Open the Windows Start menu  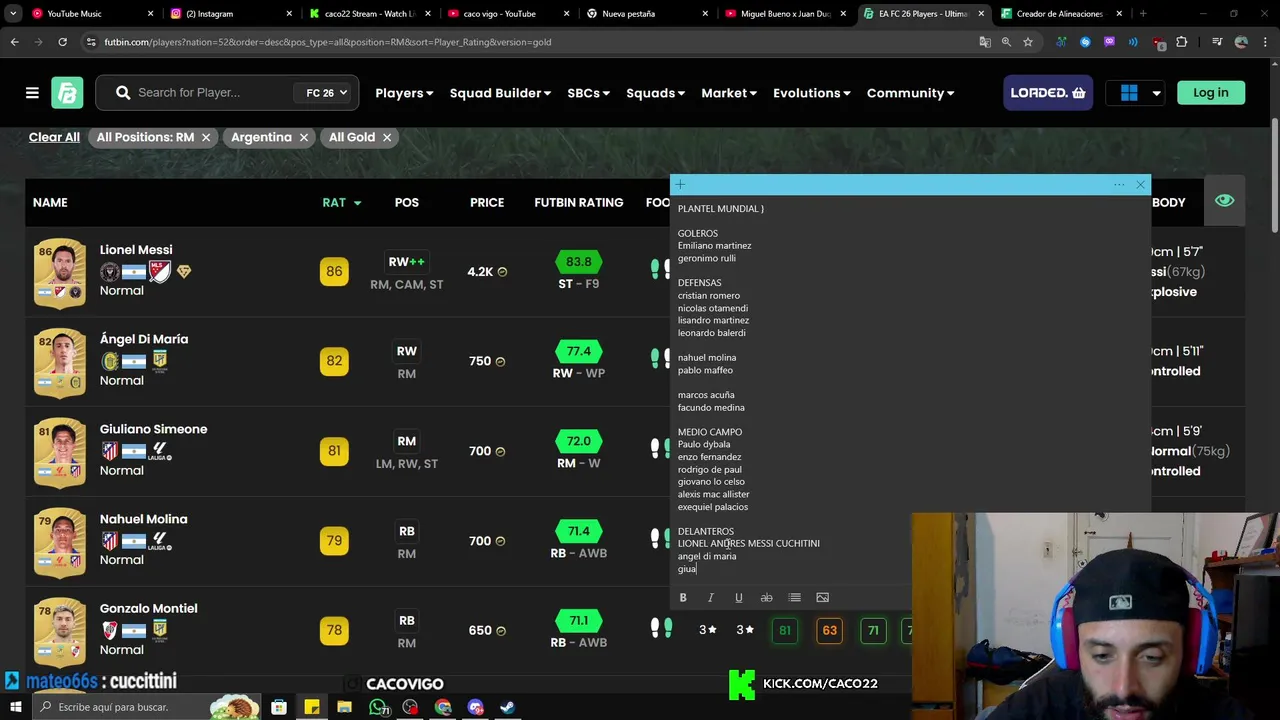click(x=18, y=707)
